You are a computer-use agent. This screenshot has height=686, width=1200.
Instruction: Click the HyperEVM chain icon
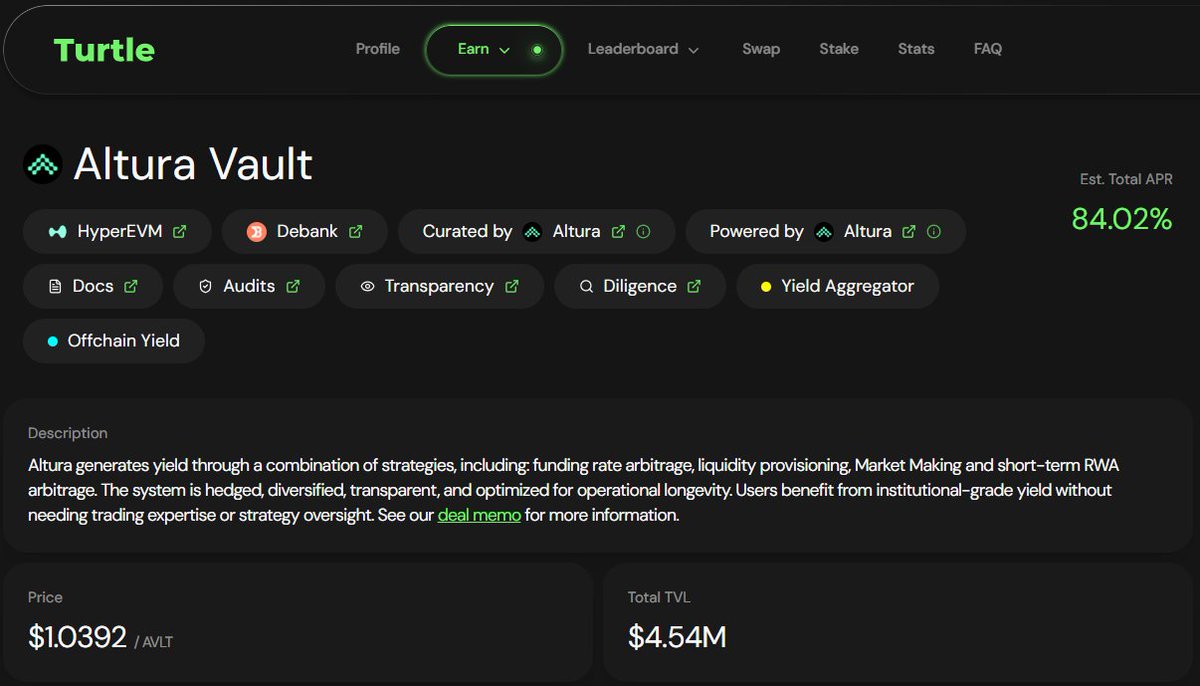tap(58, 232)
